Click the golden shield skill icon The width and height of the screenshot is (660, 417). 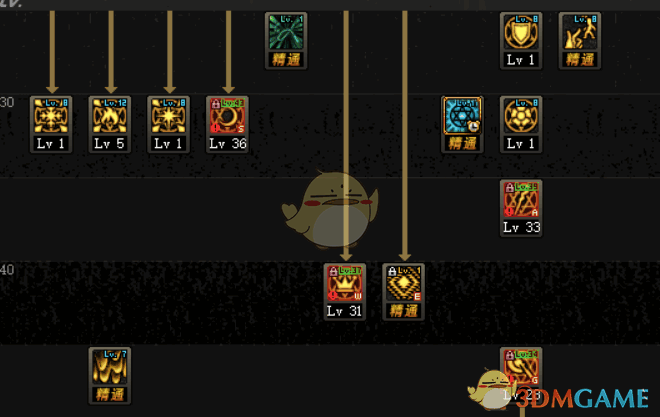(x=521, y=32)
